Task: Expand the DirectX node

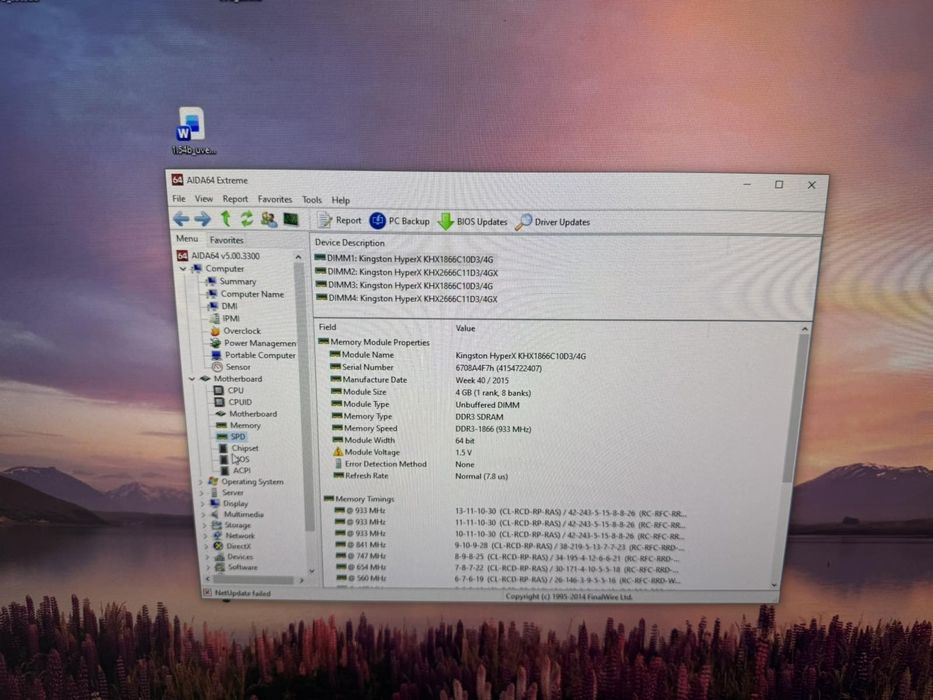Action: (206, 546)
